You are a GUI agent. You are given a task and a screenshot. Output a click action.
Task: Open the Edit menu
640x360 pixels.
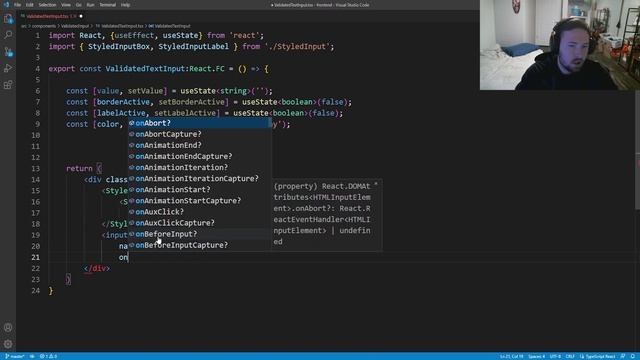pyautogui.click(x=30, y=5)
